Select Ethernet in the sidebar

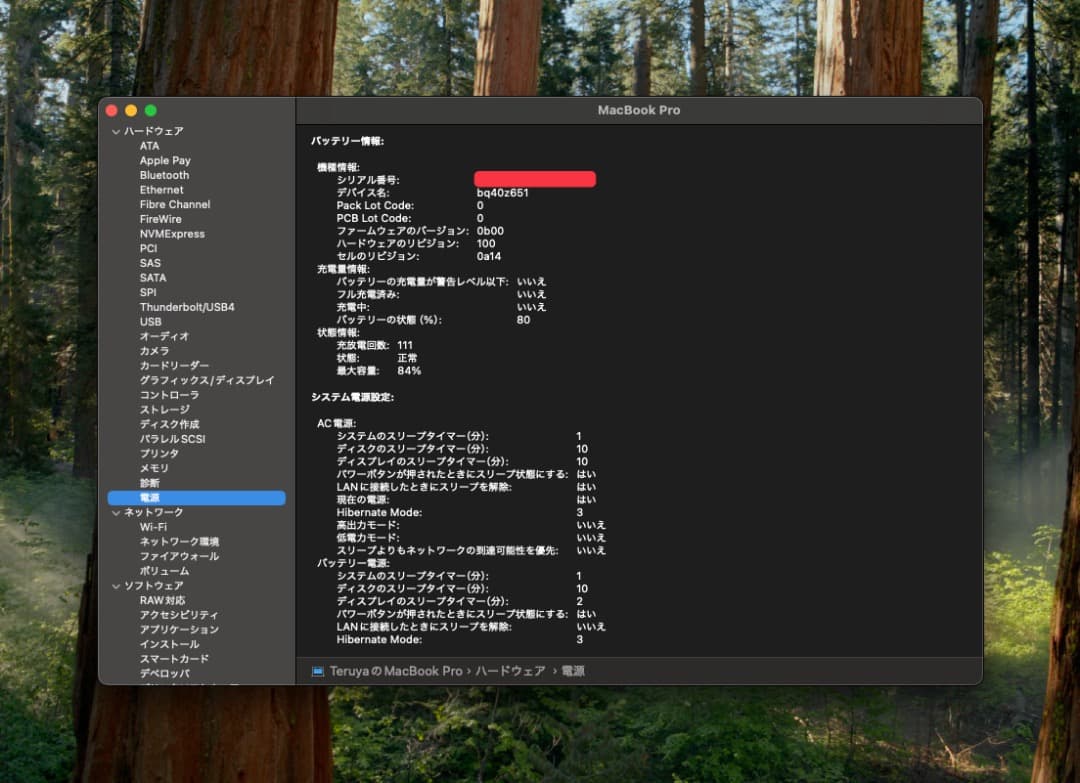(160, 189)
